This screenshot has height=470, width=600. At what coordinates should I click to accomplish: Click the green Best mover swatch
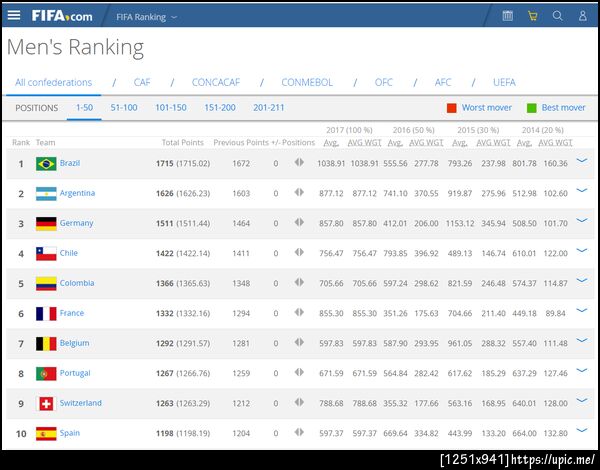coord(532,108)
